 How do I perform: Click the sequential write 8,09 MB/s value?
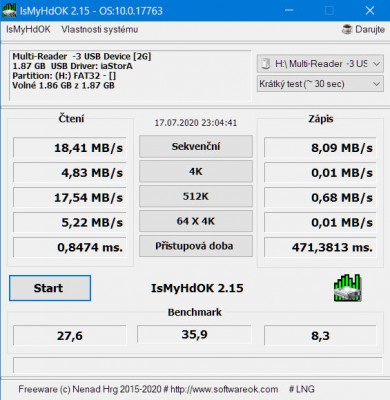[320, 147]
